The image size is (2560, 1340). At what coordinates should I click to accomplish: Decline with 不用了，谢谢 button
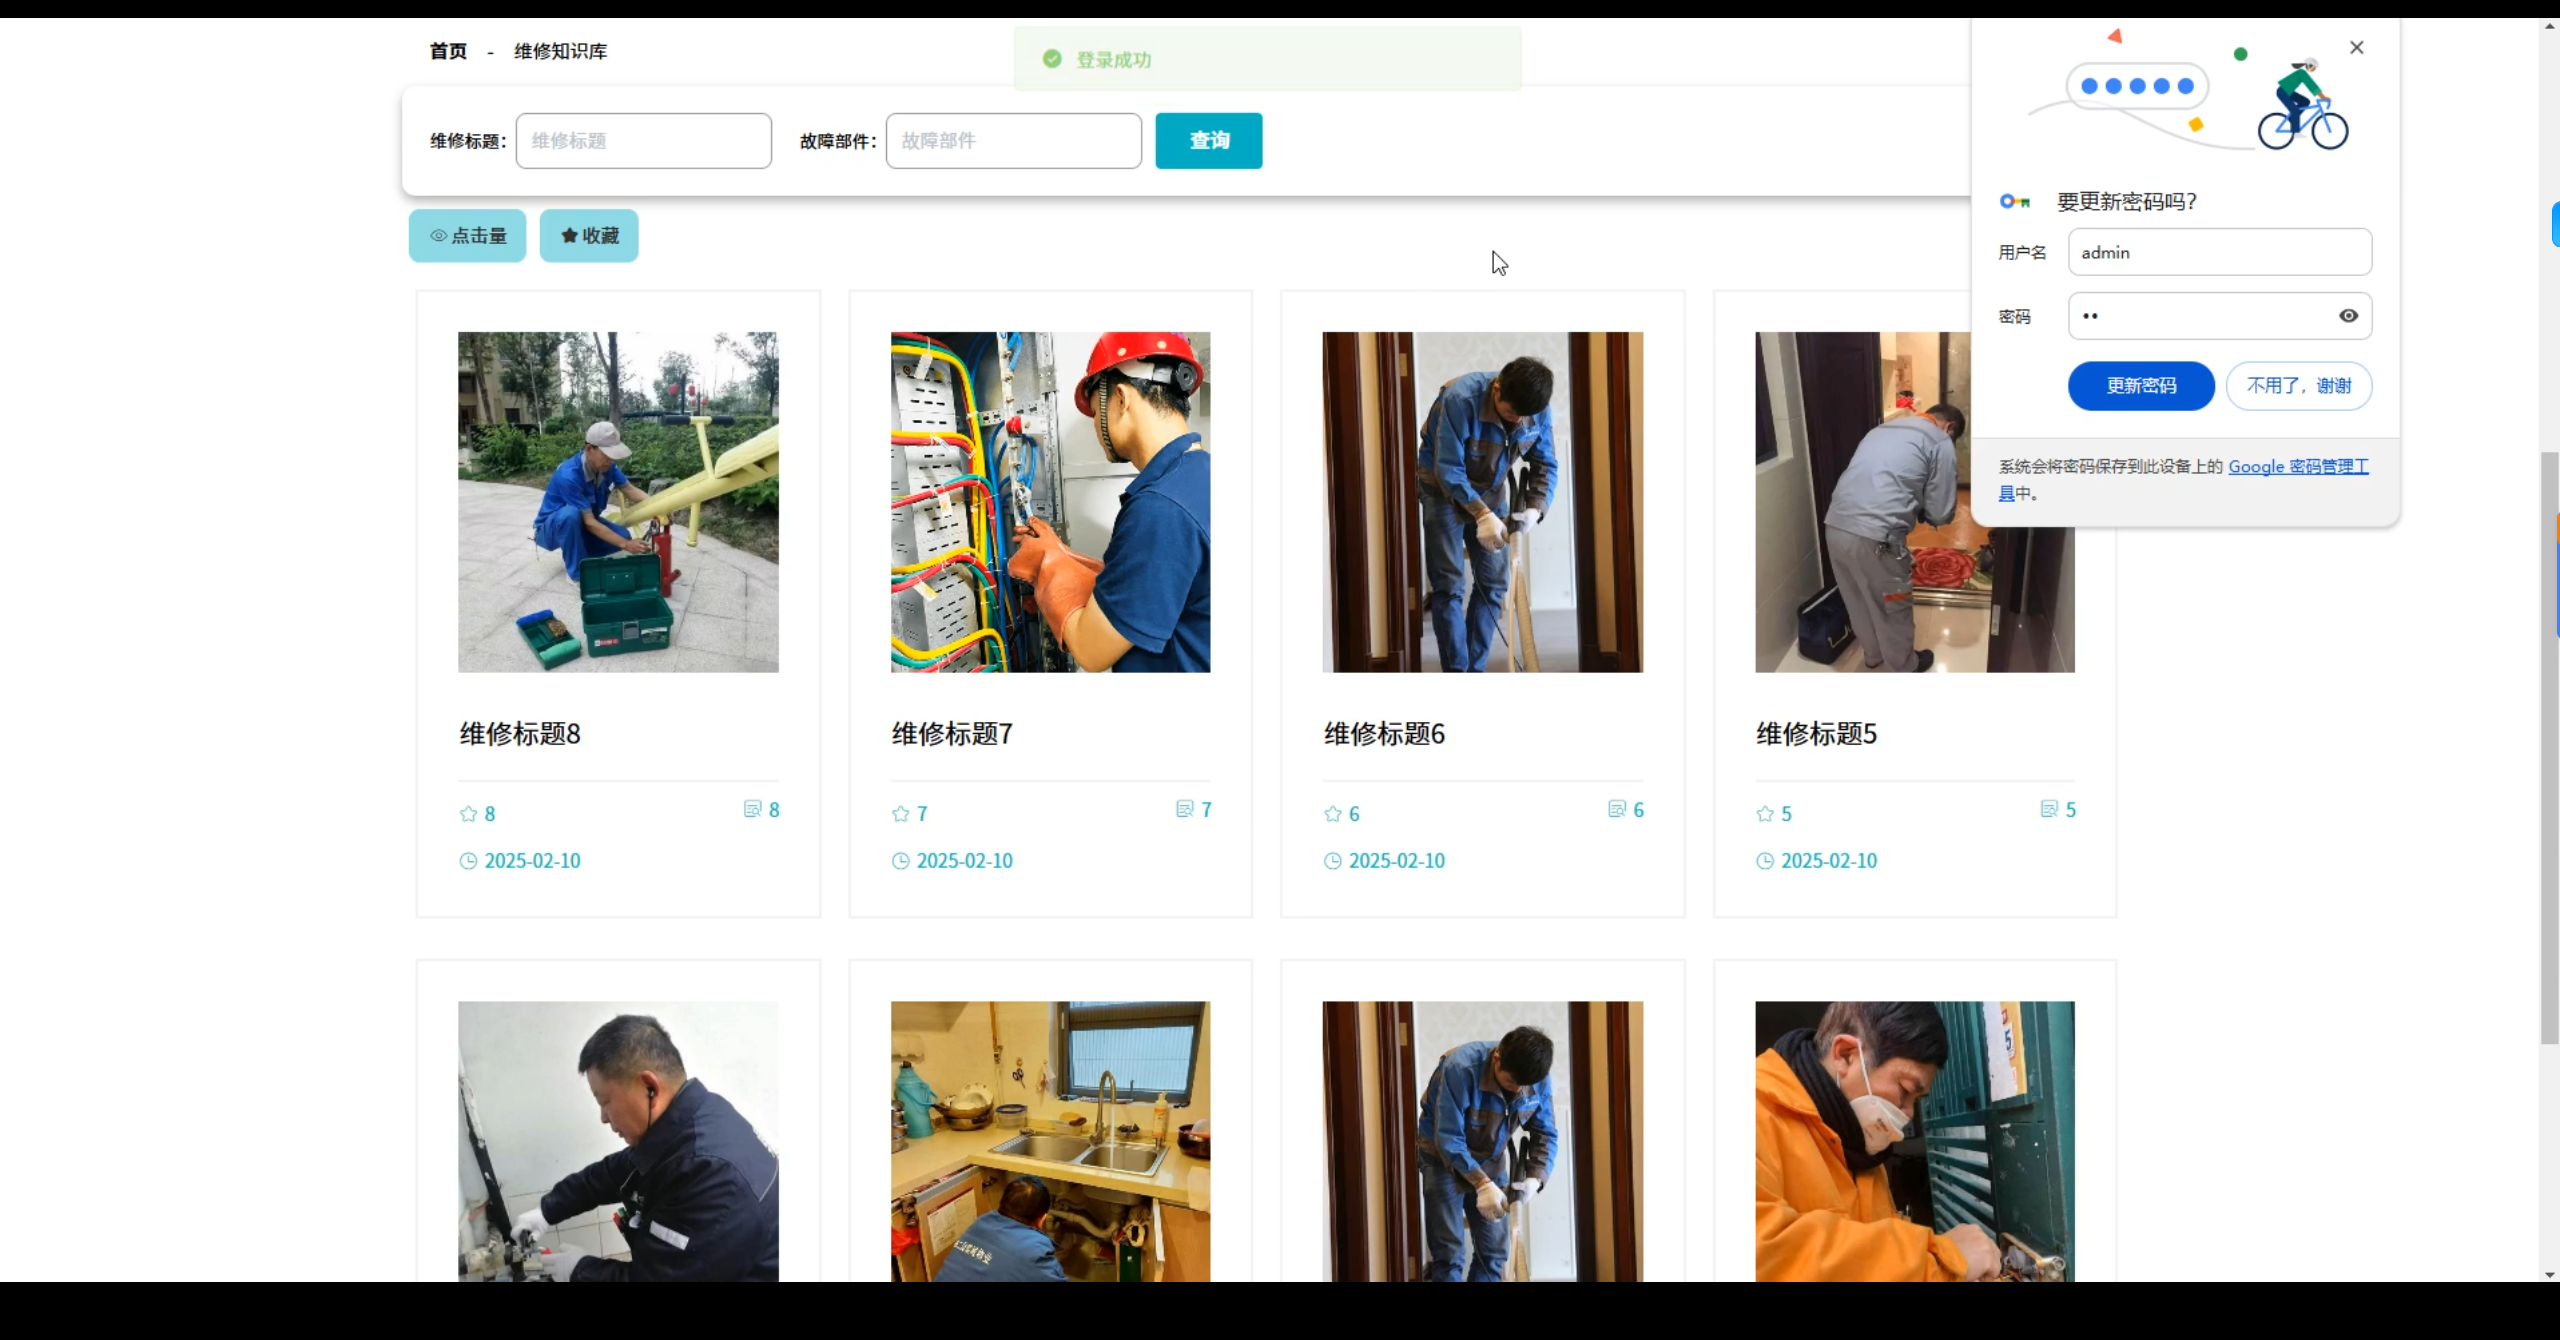point(2299,386)
